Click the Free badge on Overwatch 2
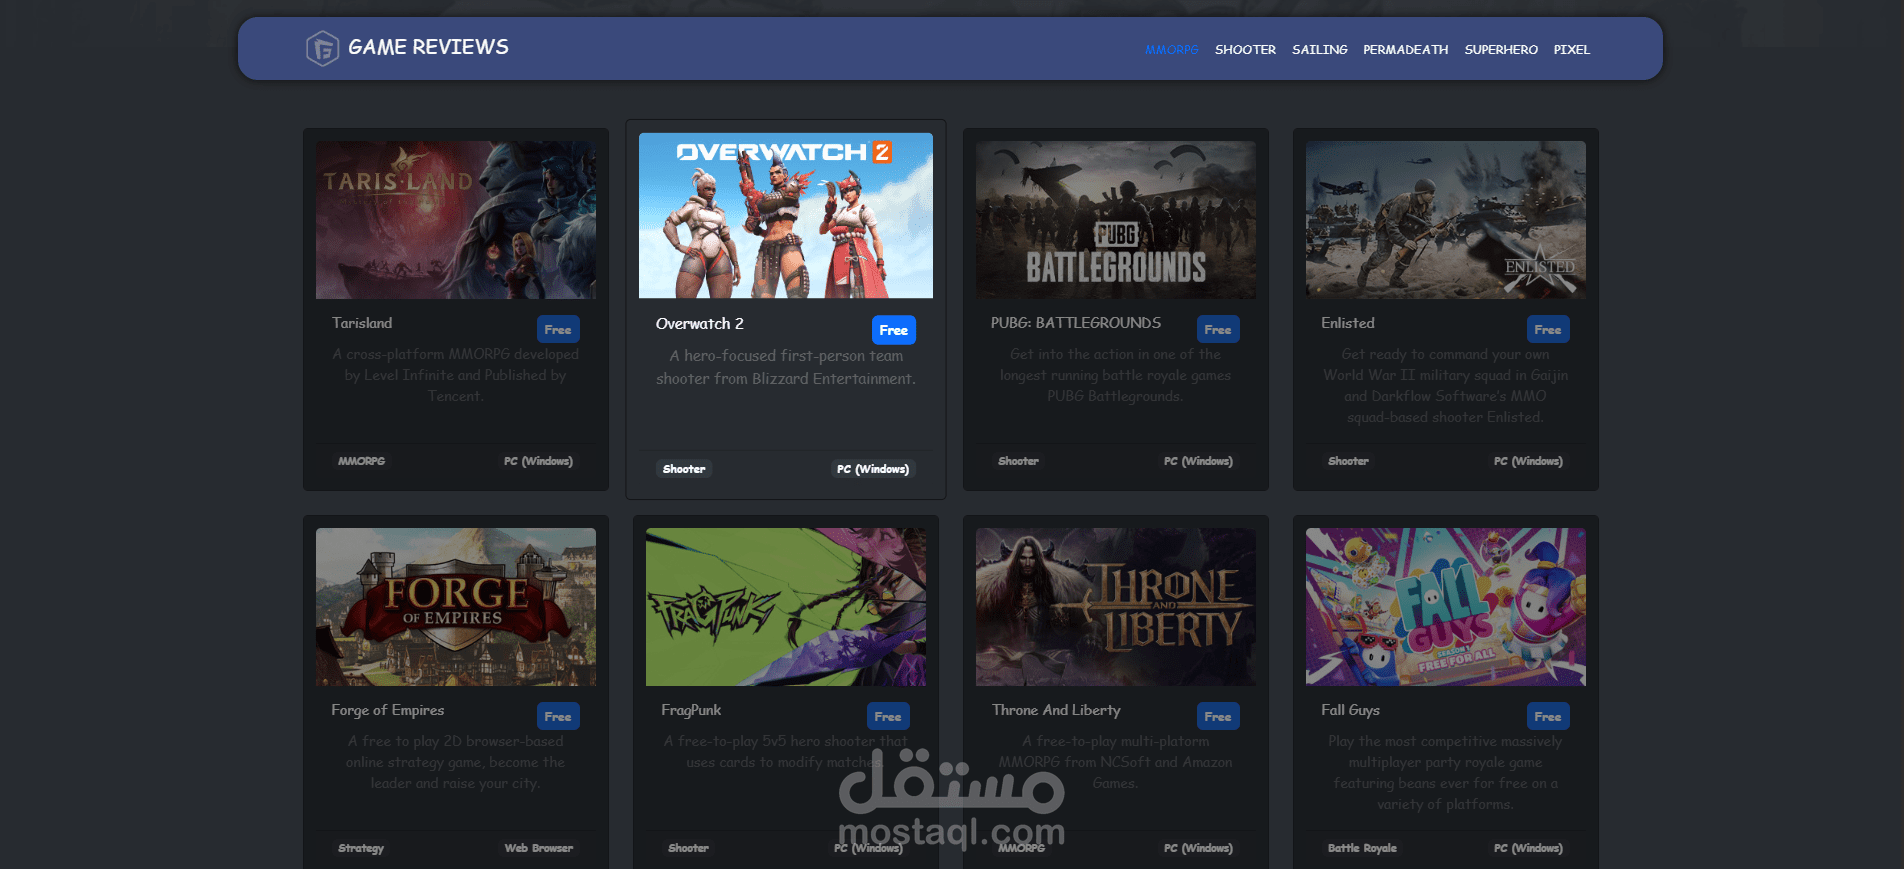The image size is (1904, 869). (894, 330)
